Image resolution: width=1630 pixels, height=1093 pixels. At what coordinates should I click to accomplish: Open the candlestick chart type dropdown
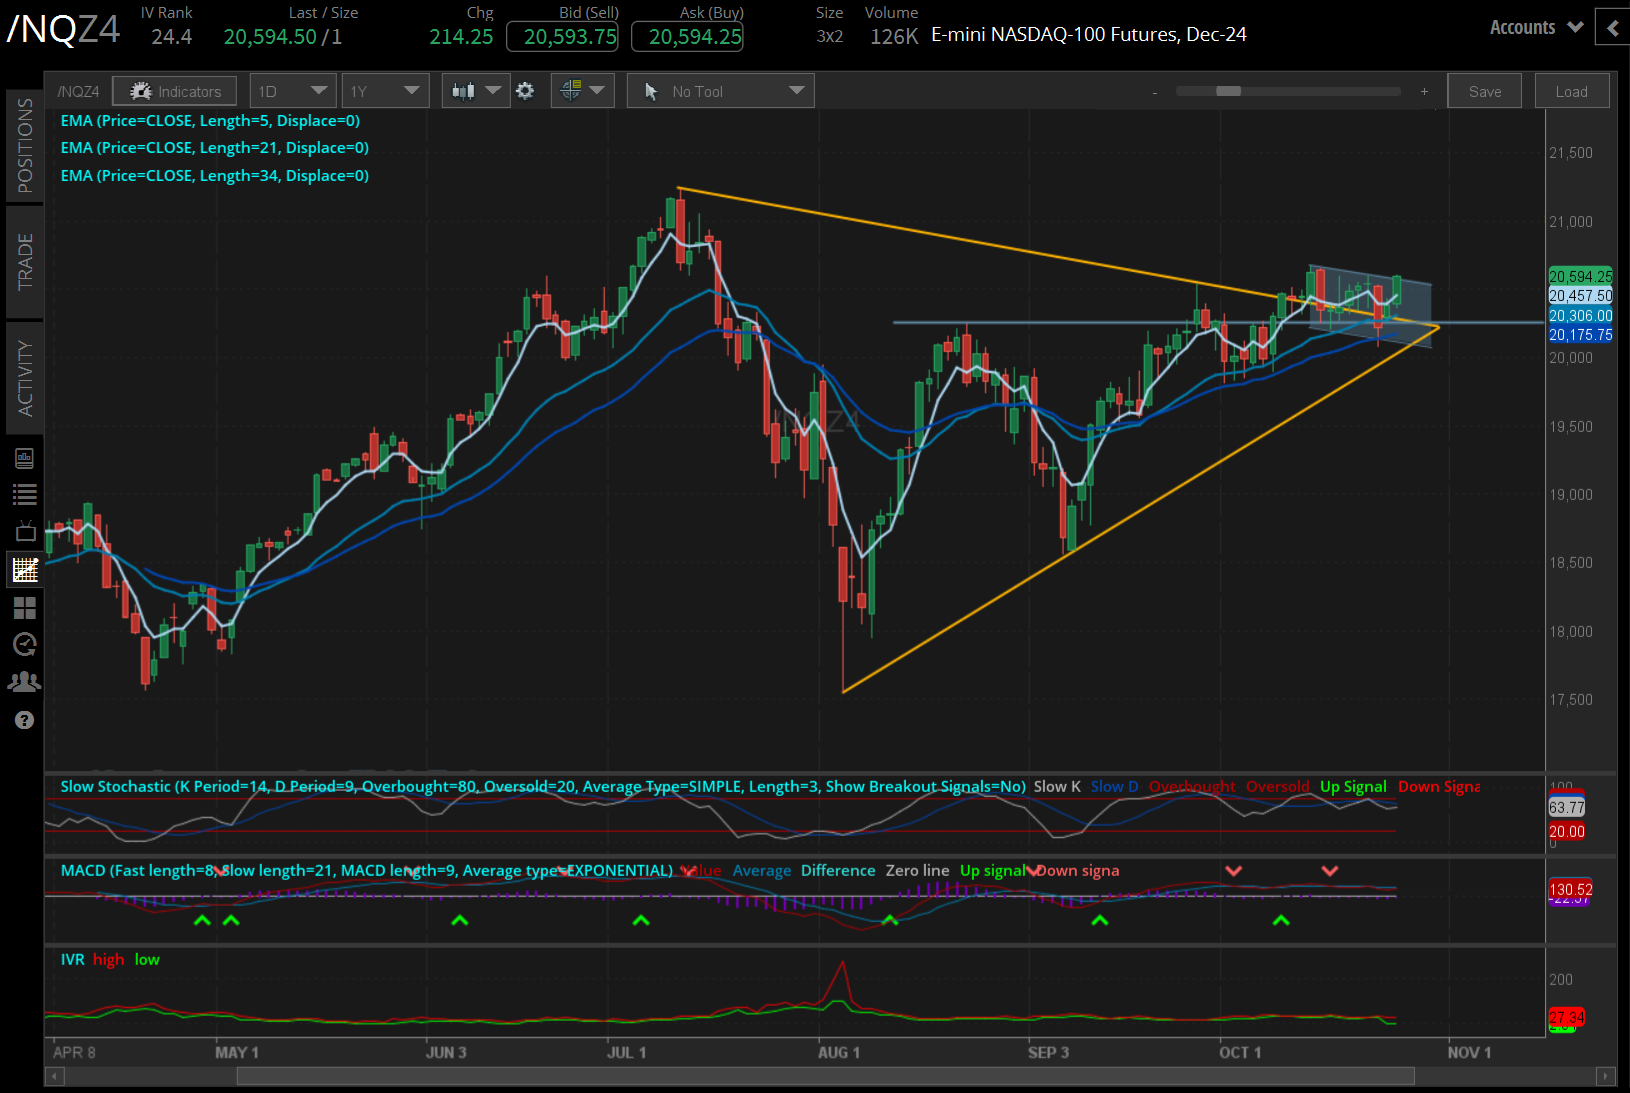click(475, 91)
